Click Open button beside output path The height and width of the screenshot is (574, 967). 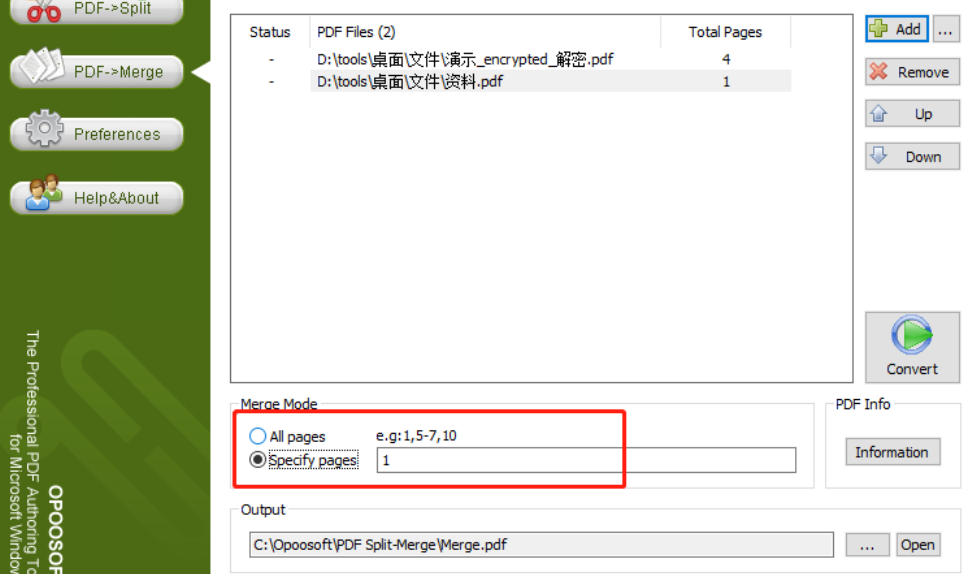tap(918, 545)
